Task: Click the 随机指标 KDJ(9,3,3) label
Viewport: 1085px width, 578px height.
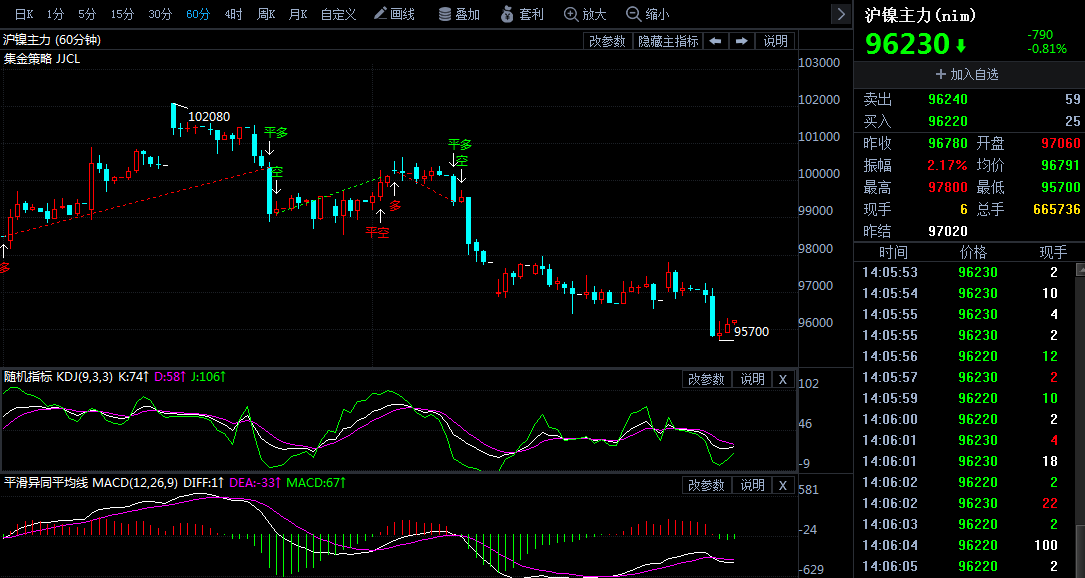Action: click(58, 377)
